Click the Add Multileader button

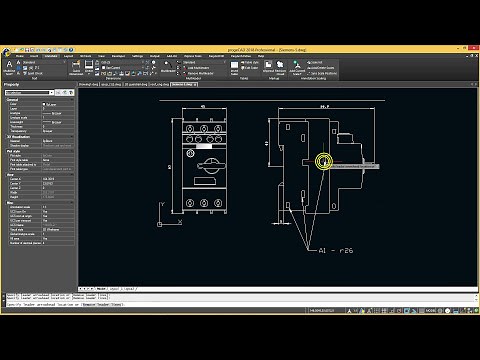(x=198, y=68)
